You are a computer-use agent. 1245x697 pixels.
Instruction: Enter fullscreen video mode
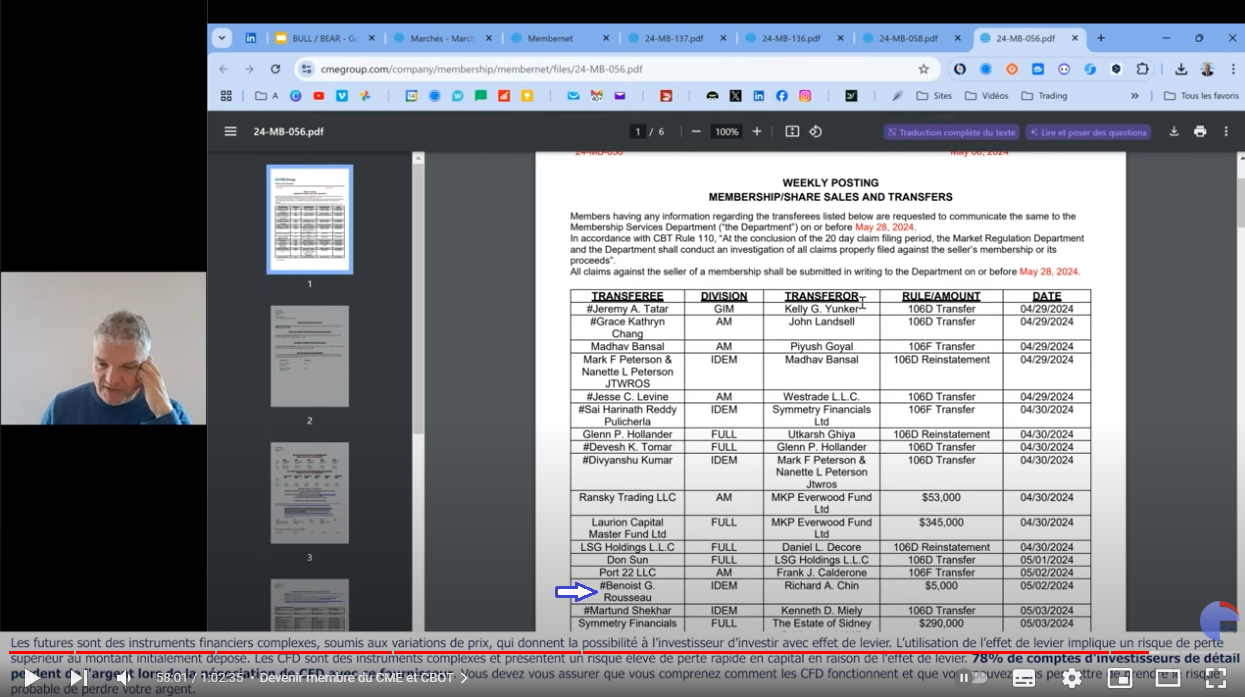[x=1216, y=678]
